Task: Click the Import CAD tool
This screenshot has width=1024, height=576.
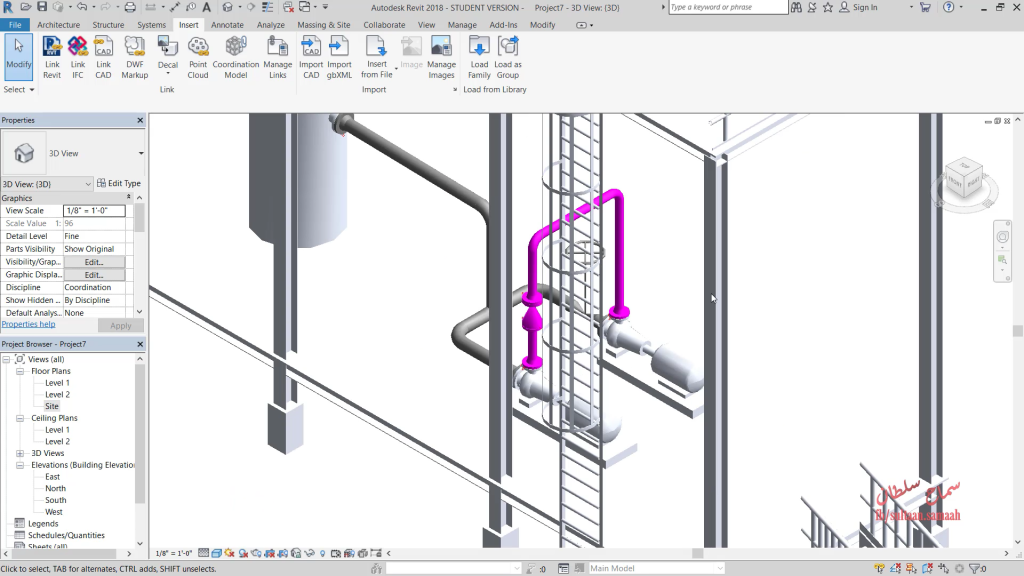Action: [x=311, y=57]
